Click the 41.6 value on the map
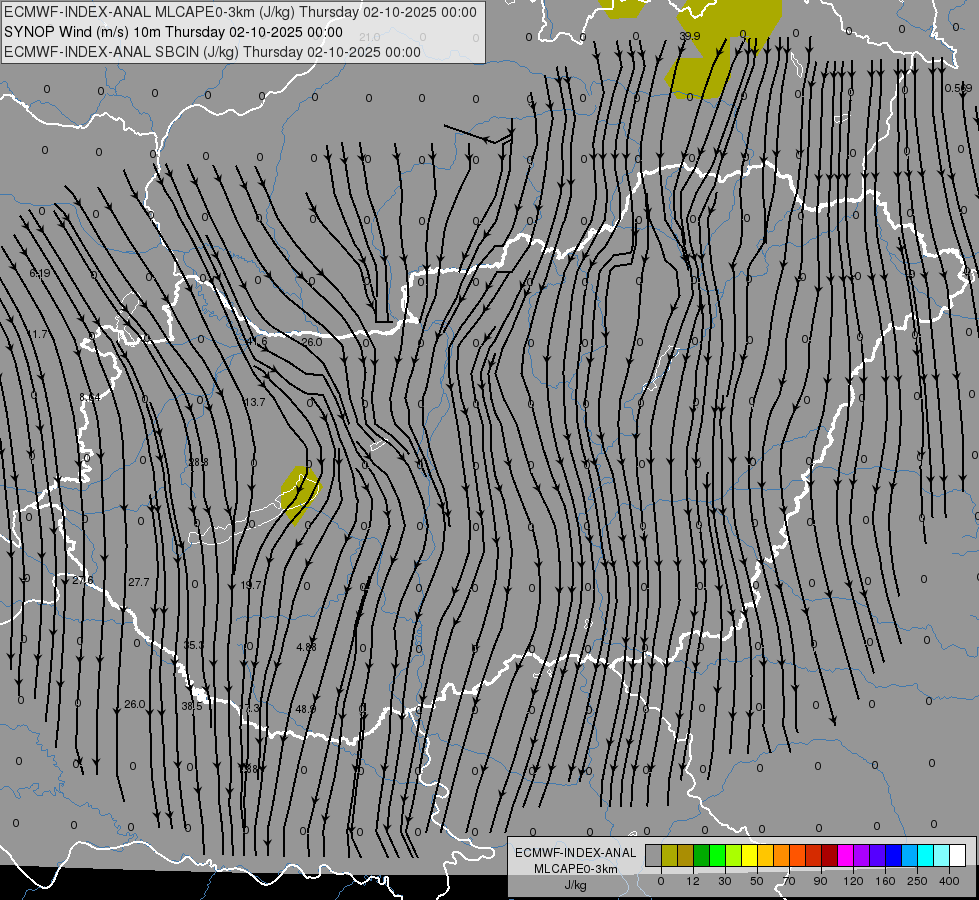Screen dimensions: 979x900 [x=256, y=341]
